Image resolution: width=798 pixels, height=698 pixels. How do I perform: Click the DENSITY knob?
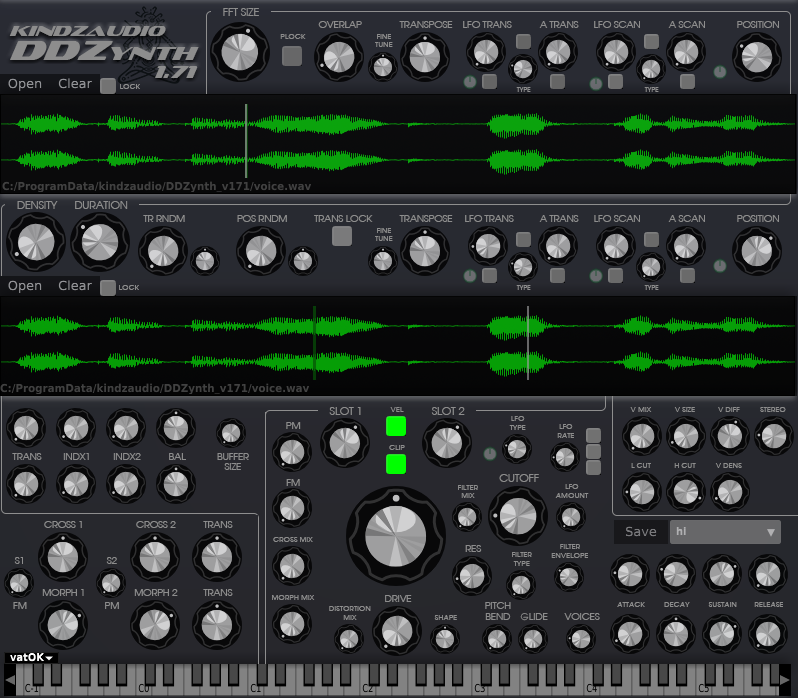tap(36, 242)
